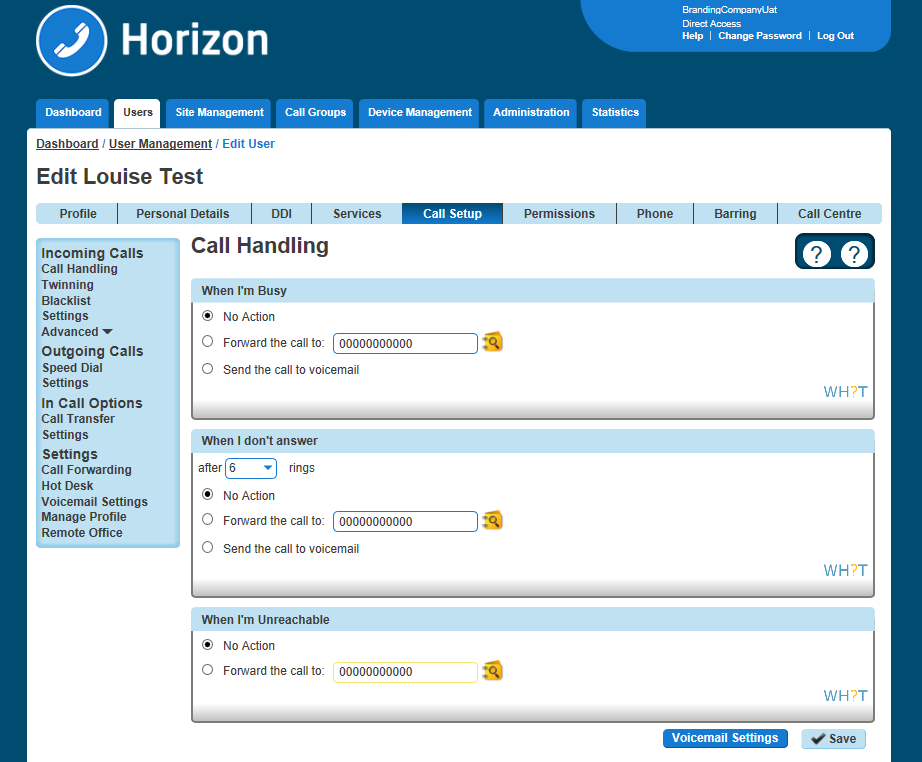The width and height of the screenshot is (922, 762).
Task: Open Call Handling in the sidebar
Action: pyautogui.click(x=79, y=269)
